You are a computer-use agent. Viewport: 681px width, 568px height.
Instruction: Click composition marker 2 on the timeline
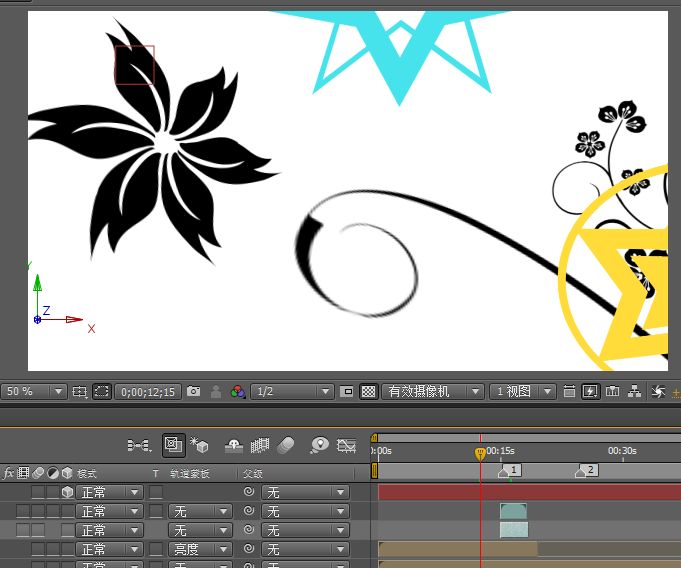point(587,471)
